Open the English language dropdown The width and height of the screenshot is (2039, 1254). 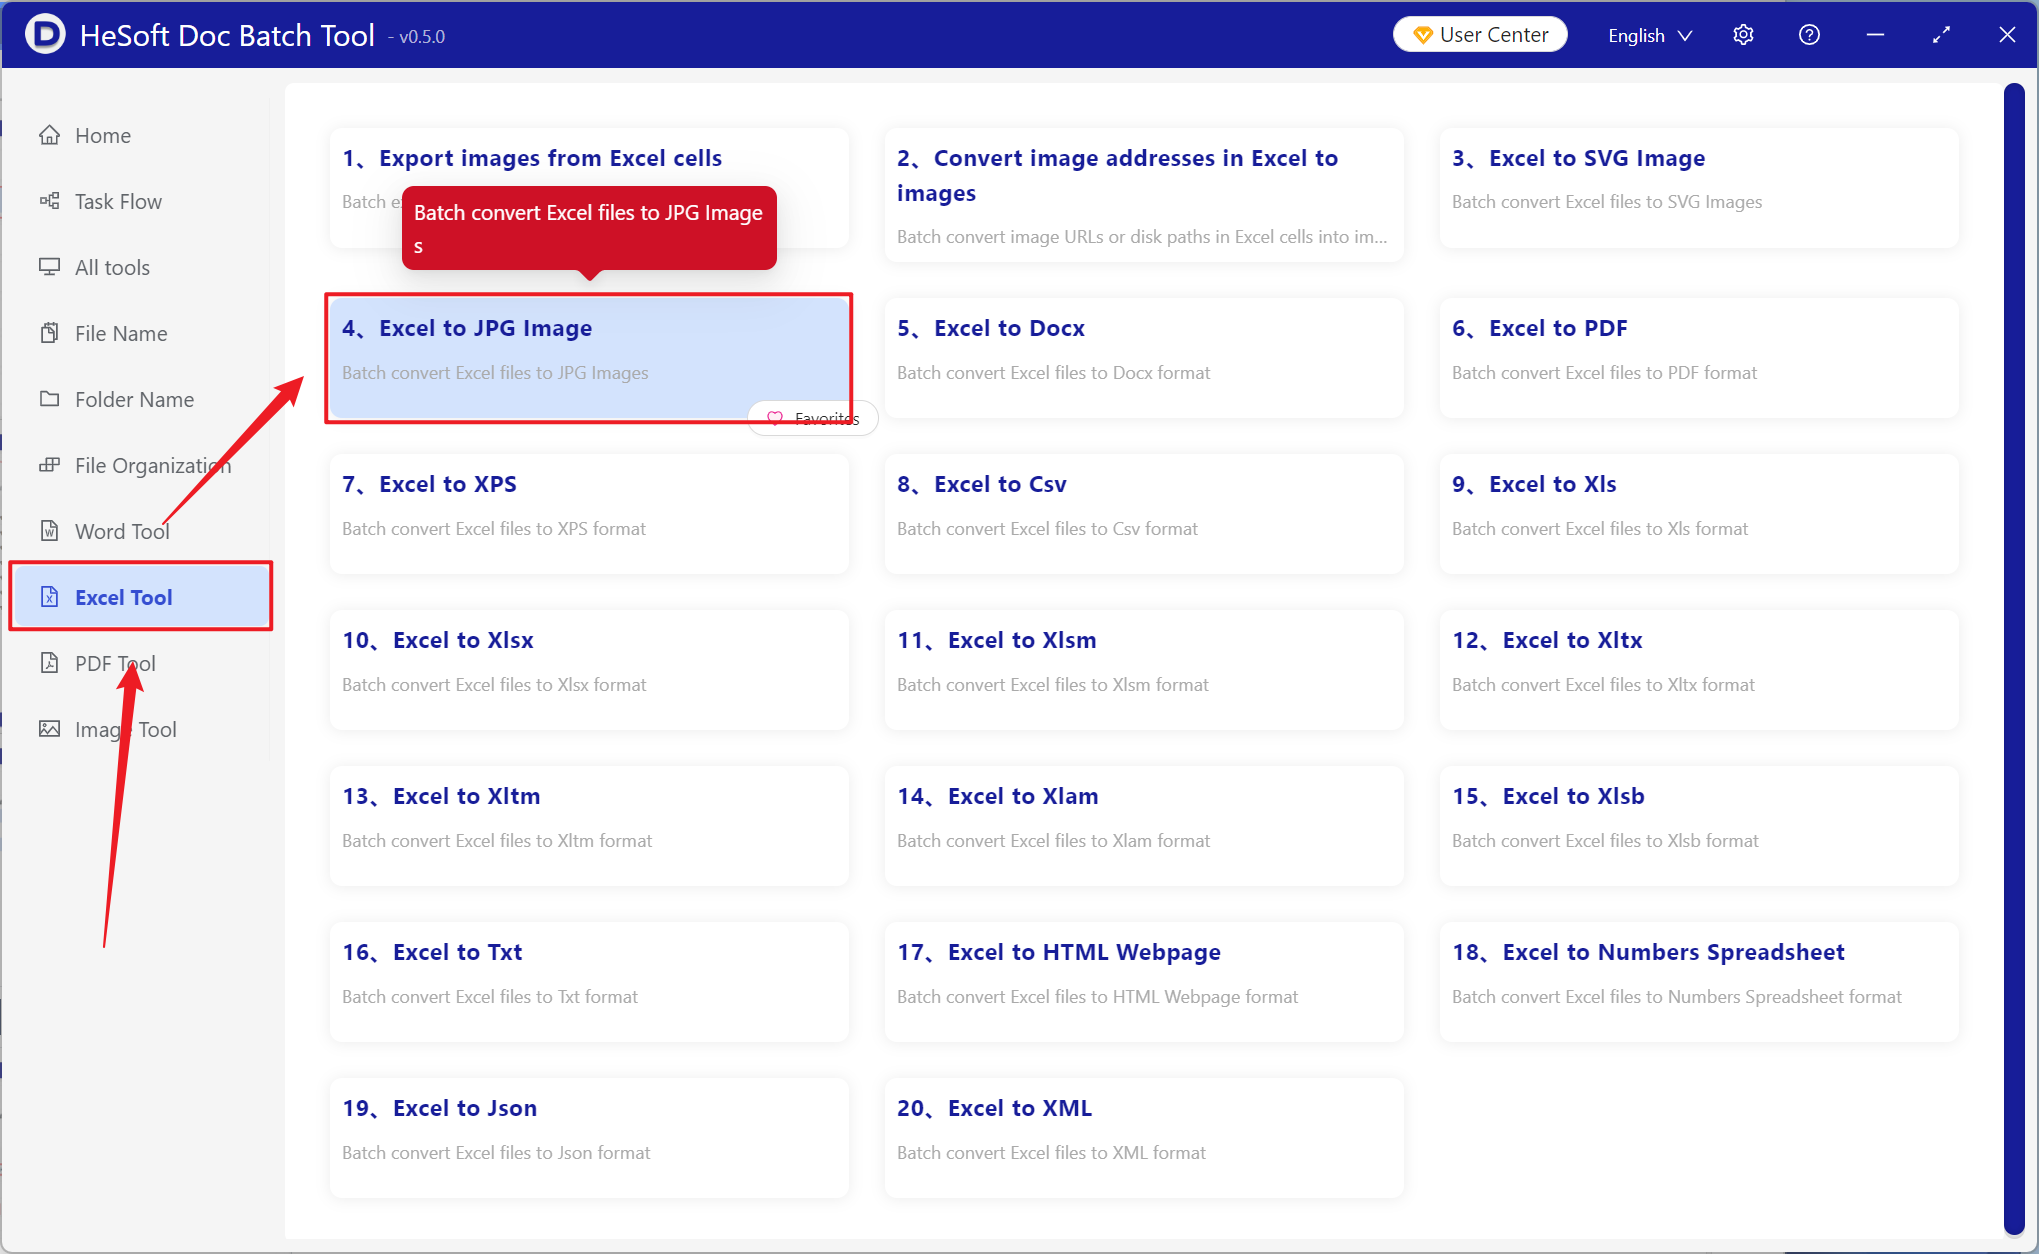pyautogui.click(x=1650, y=35)
